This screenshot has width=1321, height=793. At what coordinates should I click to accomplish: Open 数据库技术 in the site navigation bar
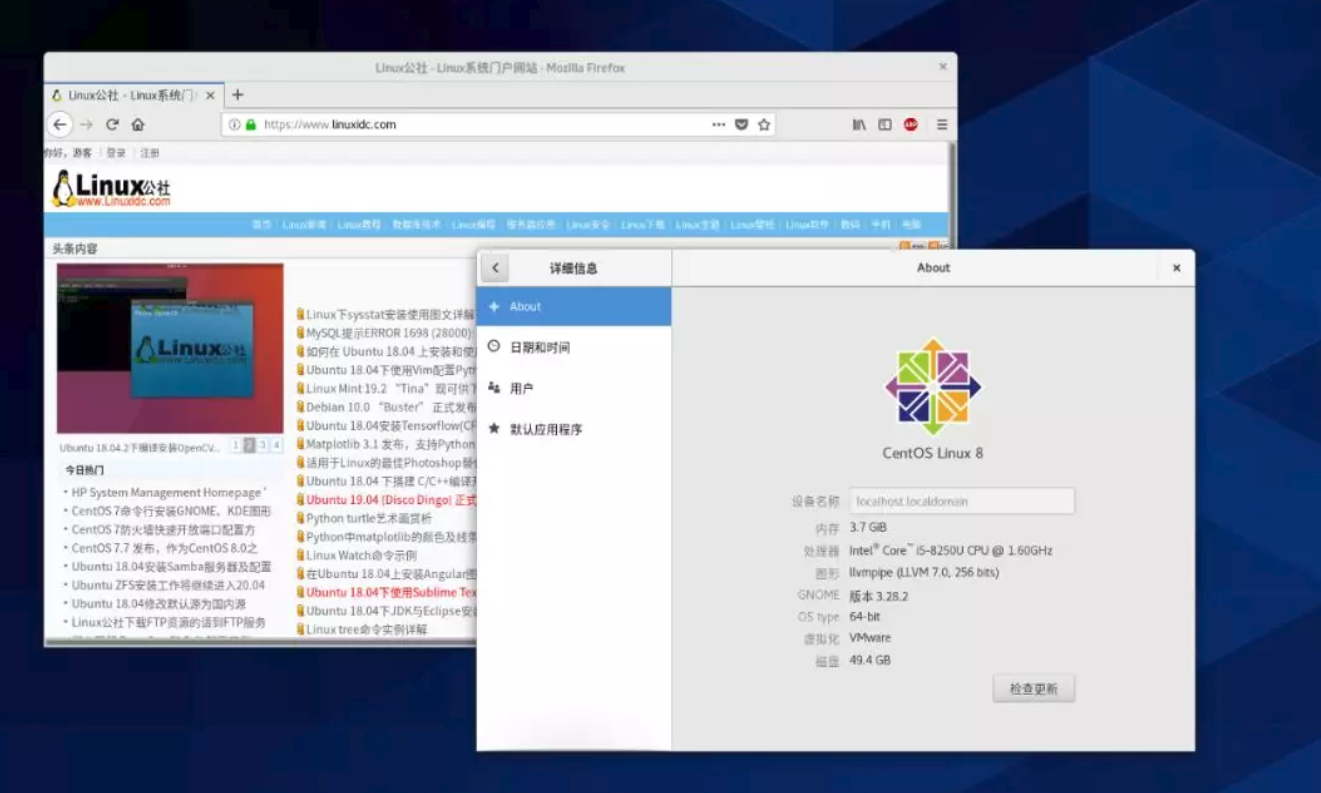click(417, 225)
